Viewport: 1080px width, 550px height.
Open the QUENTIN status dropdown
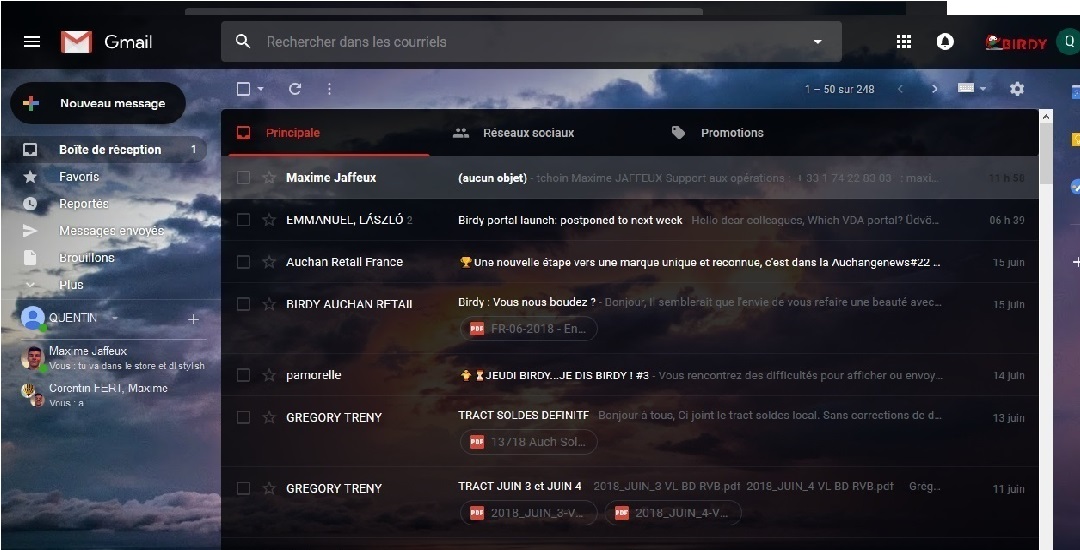pyautogui.click(x=115, y=318)
